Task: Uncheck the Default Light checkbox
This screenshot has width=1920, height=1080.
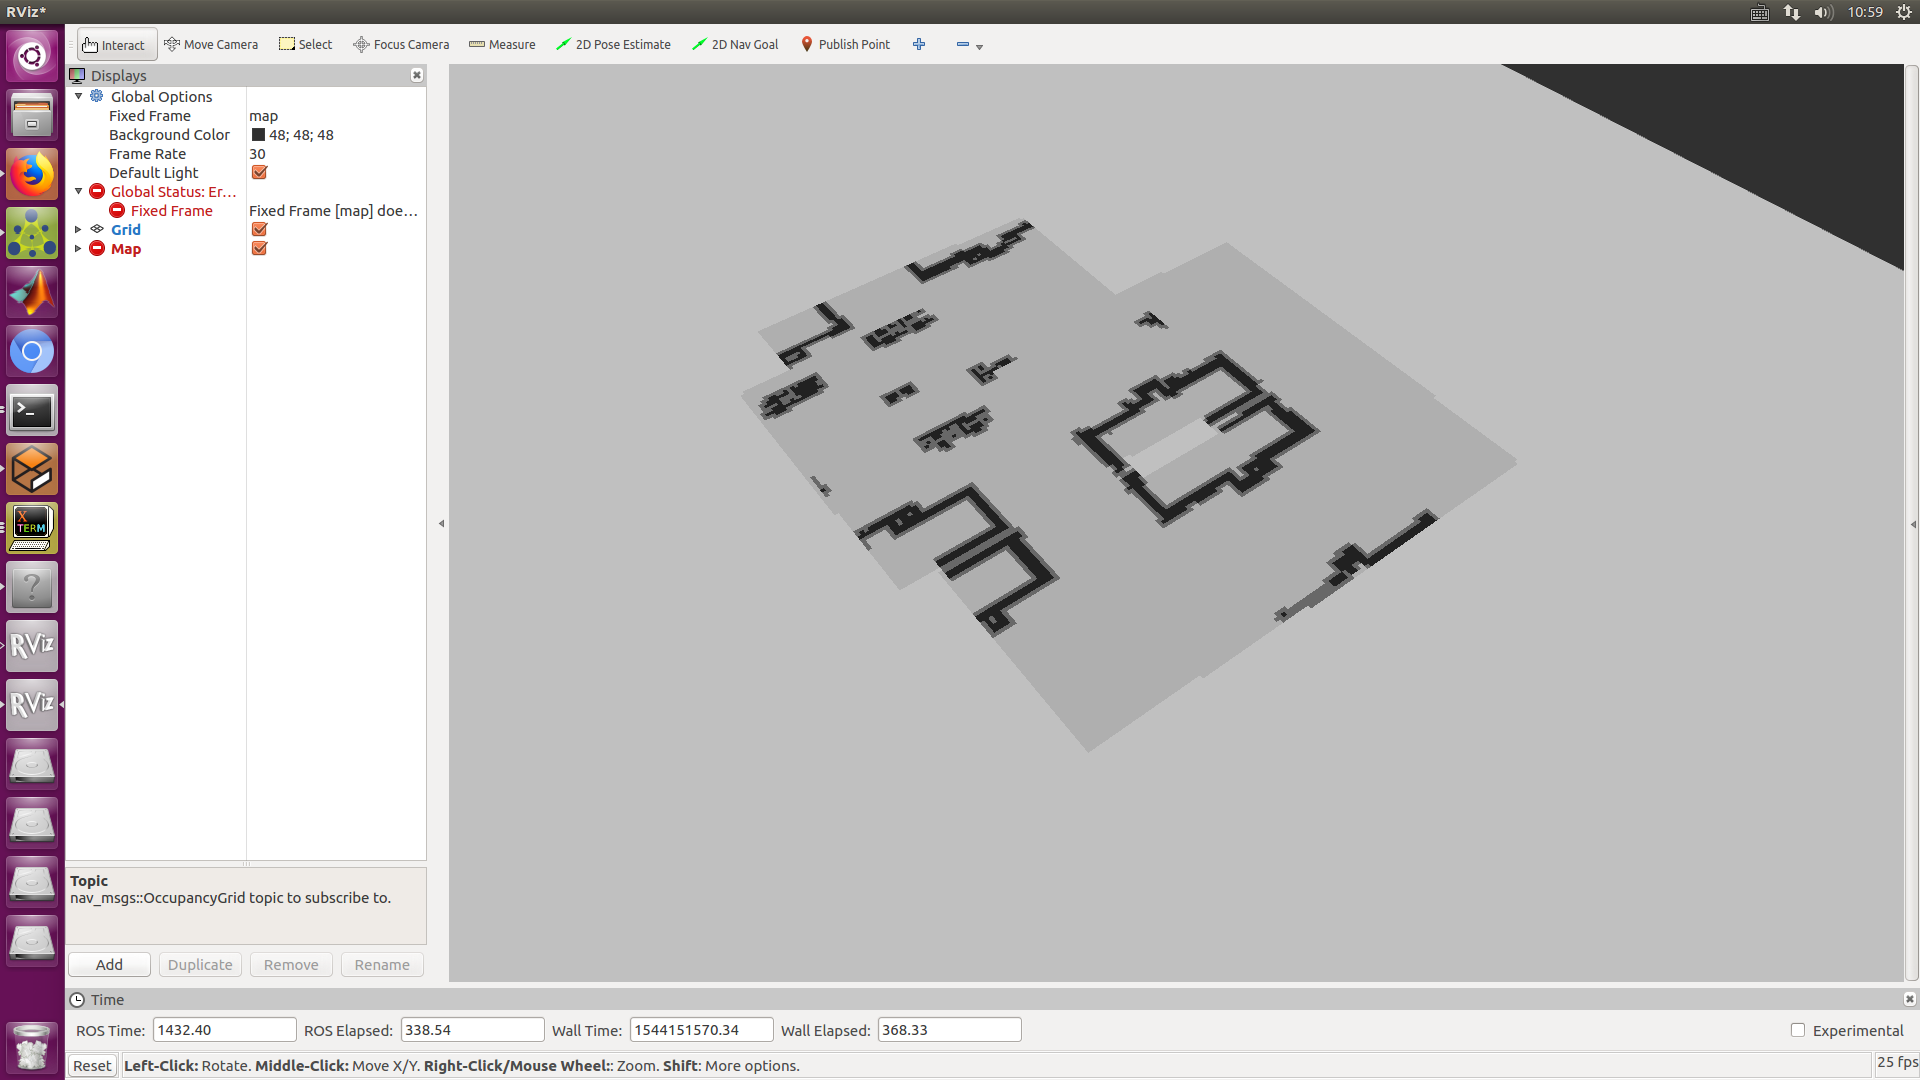Action: point(259,173)
